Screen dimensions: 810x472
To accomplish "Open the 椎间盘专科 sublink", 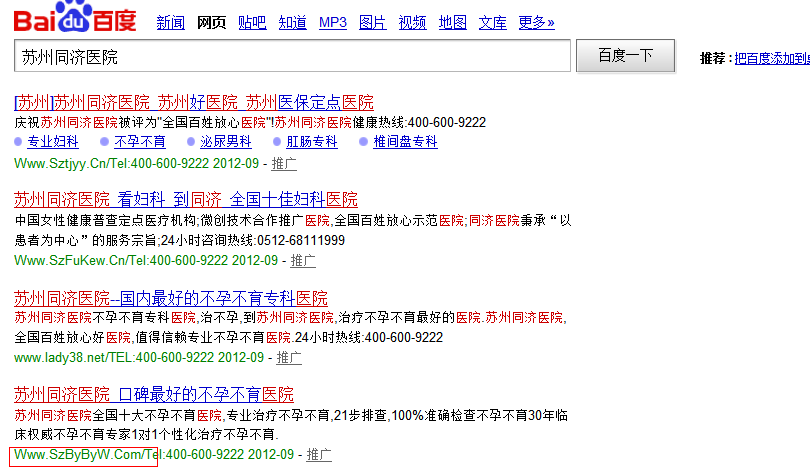I will tap(406, 141).
